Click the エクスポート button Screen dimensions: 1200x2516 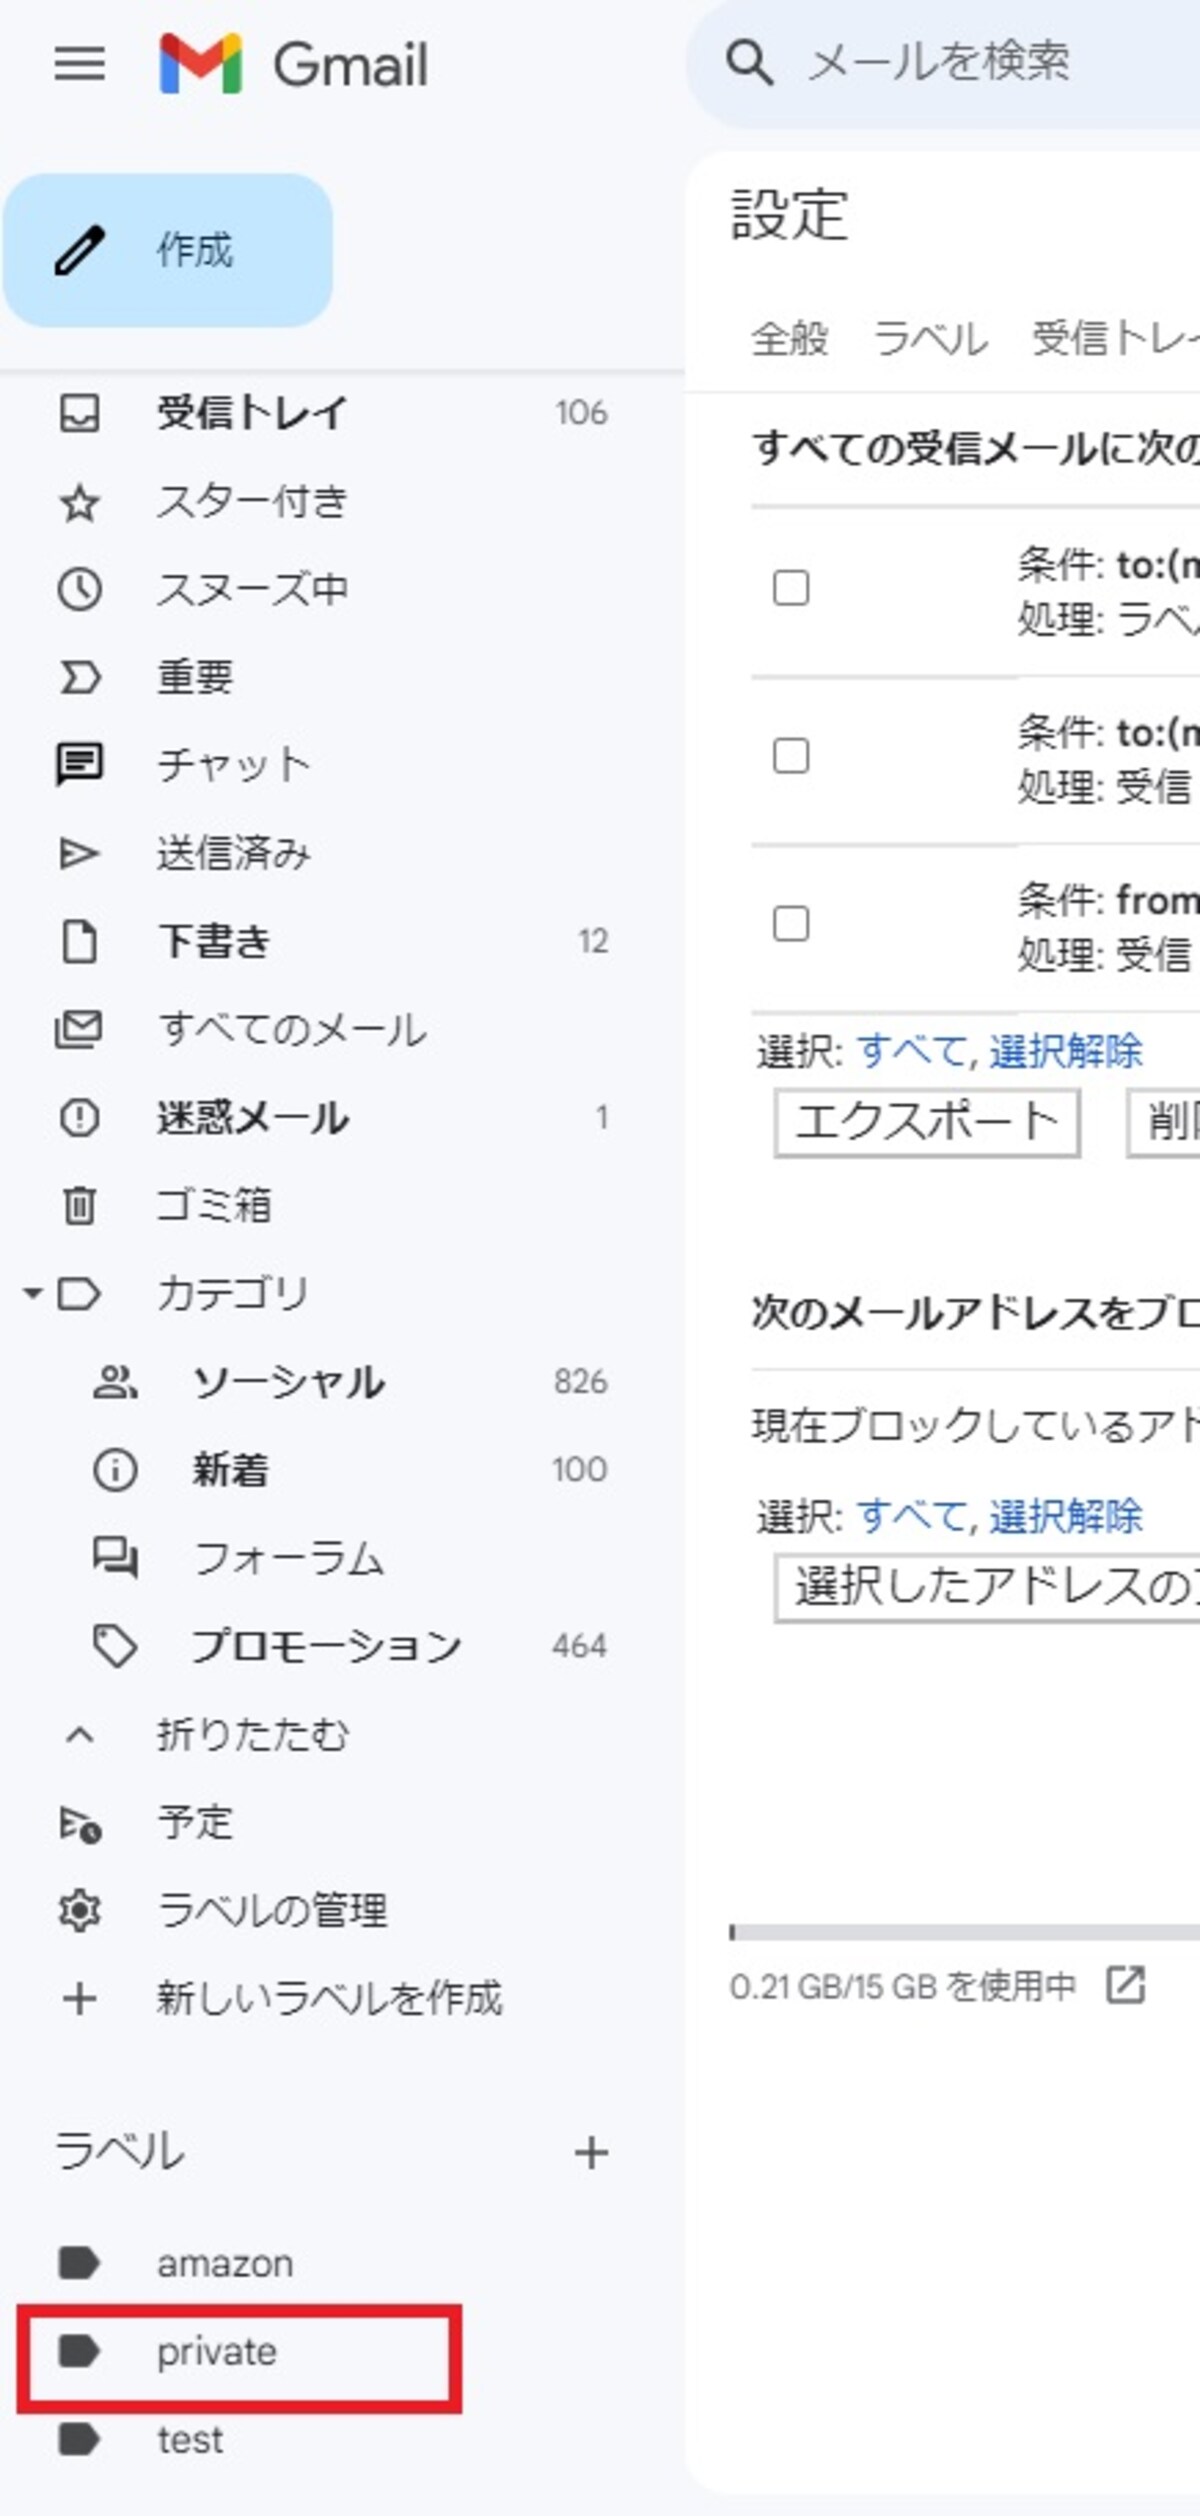pyautogui.click(x=927, y=1123)
